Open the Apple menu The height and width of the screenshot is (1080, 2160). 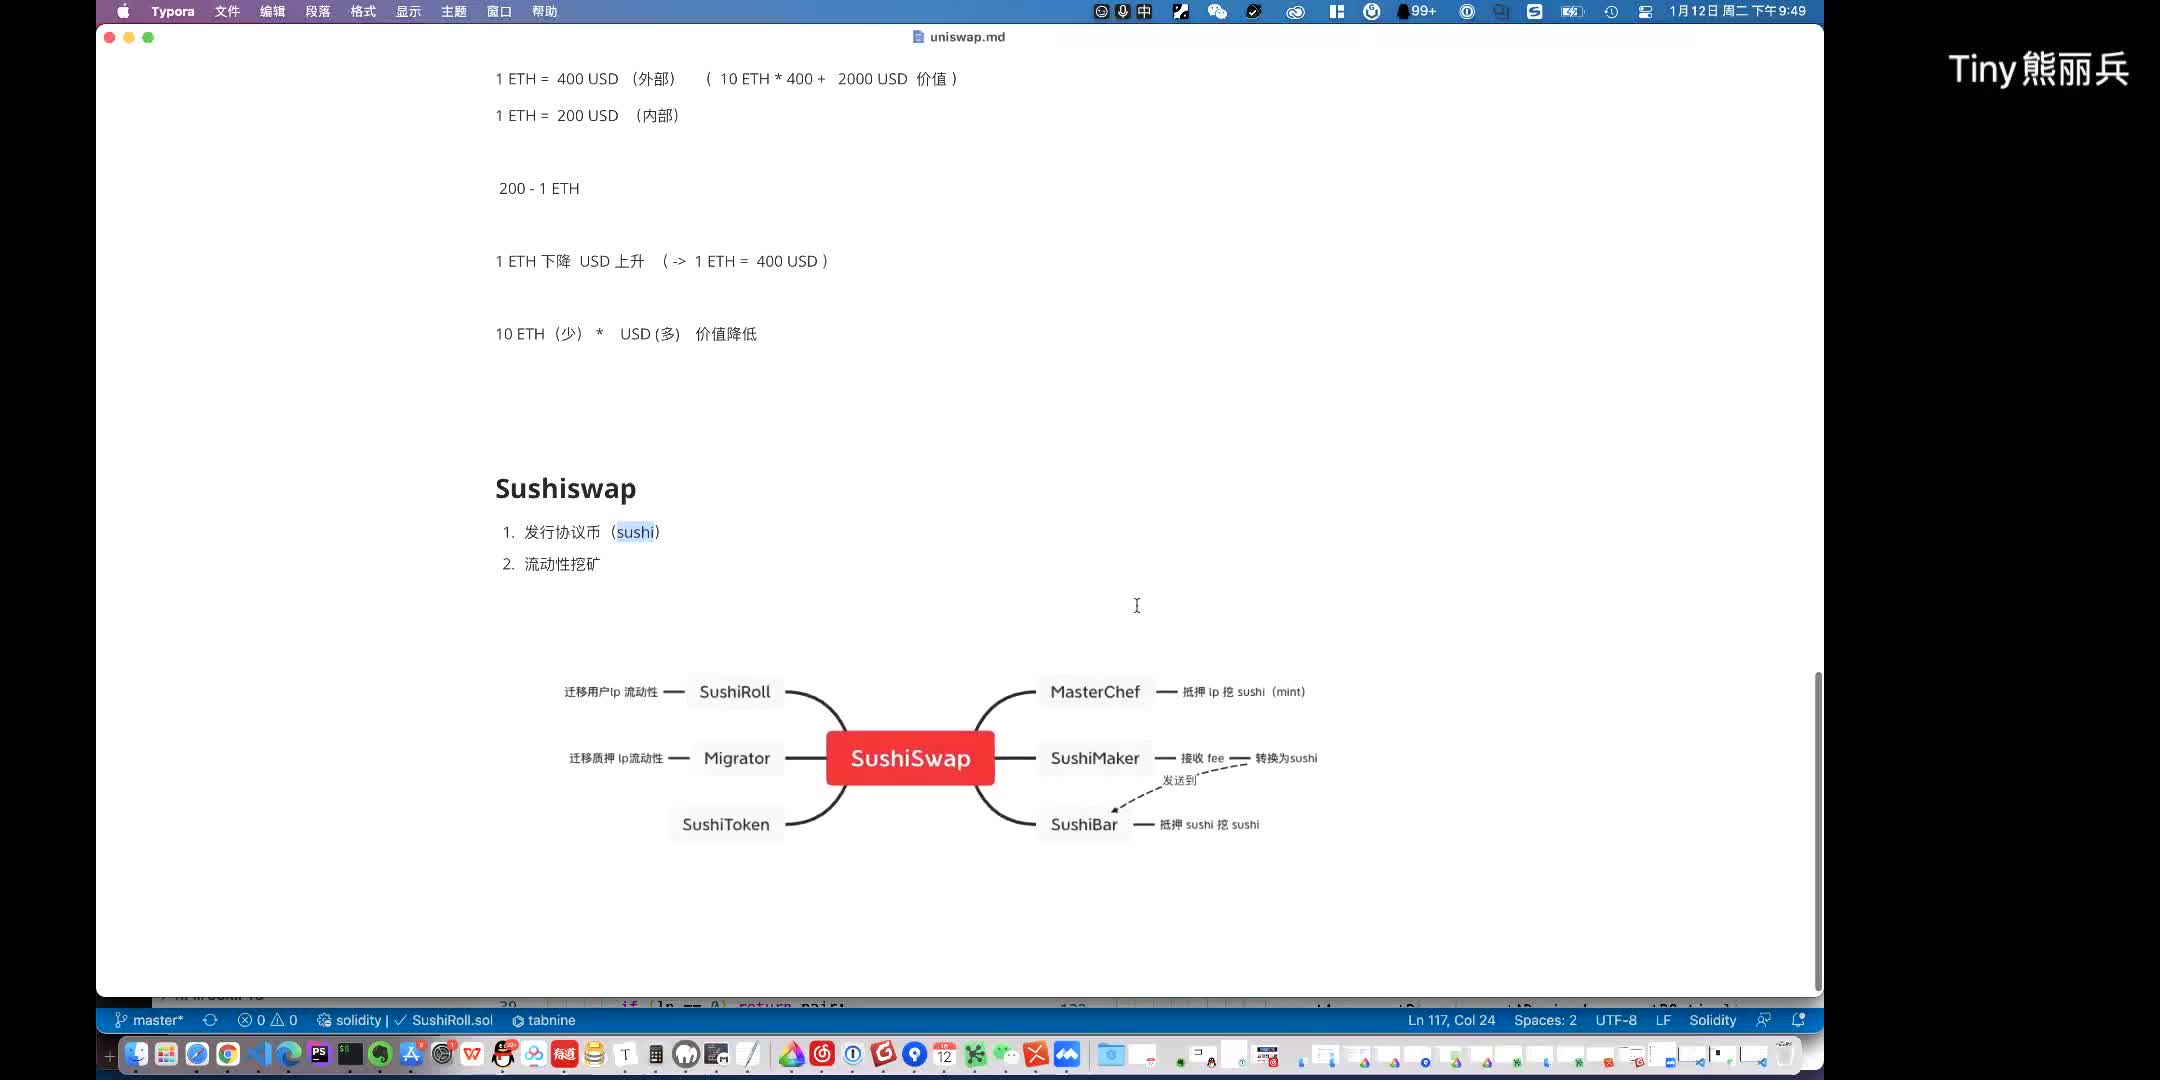click(123, 12)
